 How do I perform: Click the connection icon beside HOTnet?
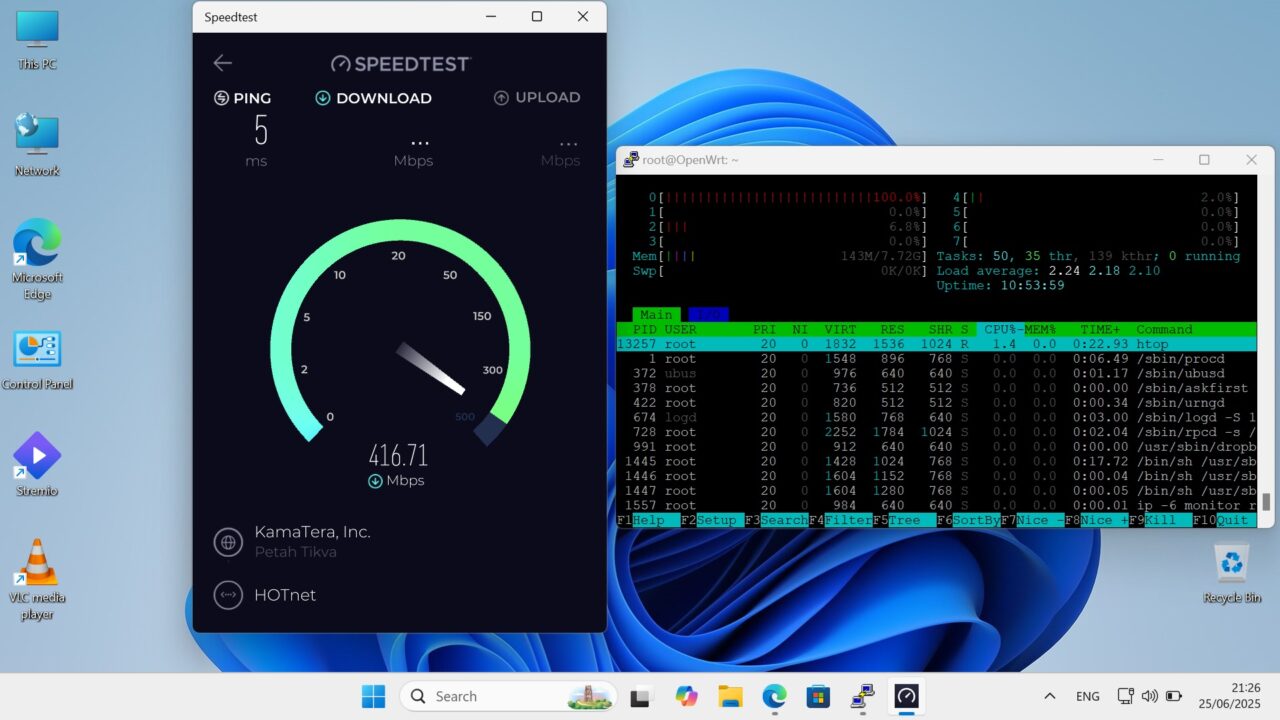228,595
